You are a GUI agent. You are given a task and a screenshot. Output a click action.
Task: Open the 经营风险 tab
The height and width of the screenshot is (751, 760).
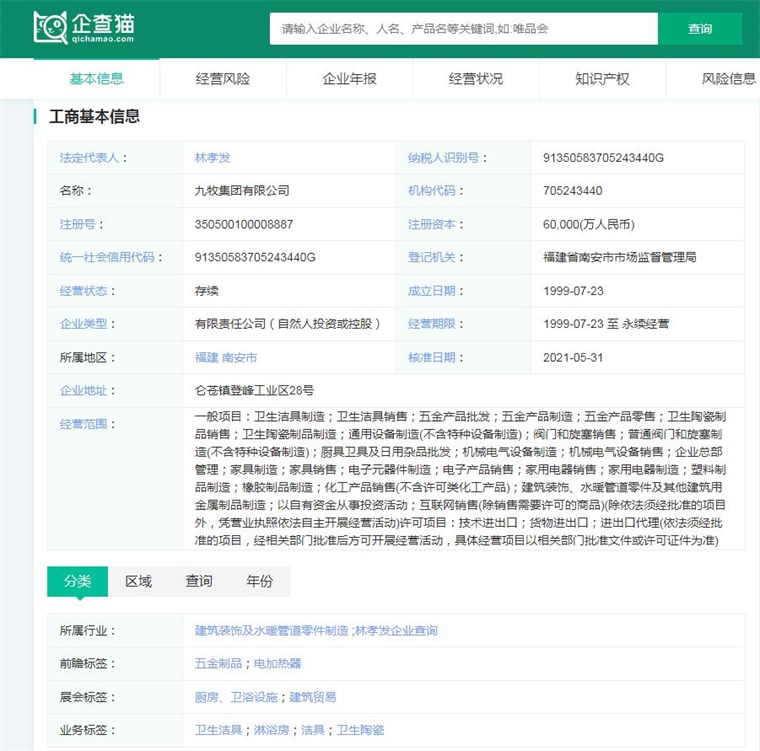(223, 79)
